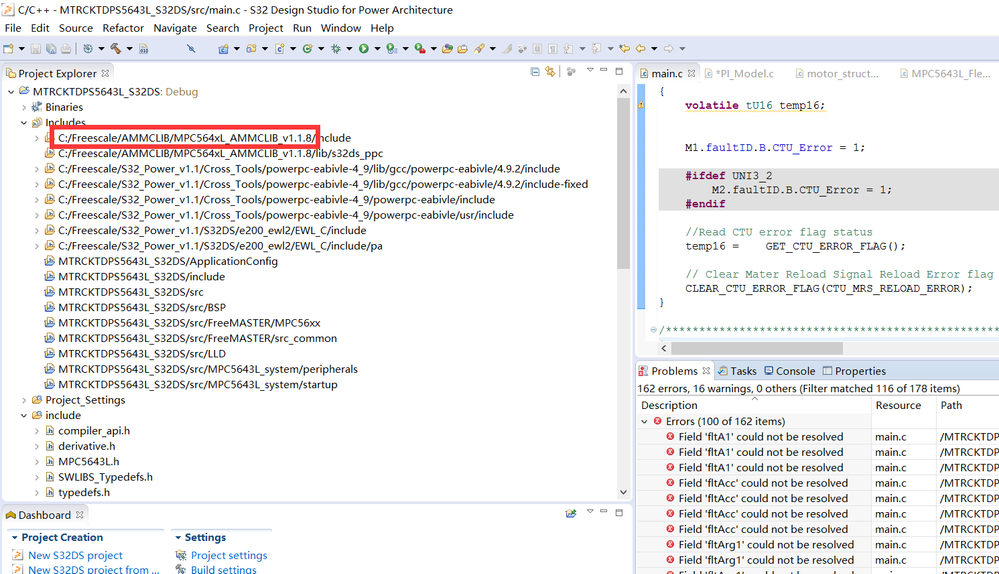
Task: Click Project Explorer vertical scrollbar thumb
Action: point(623,184)
